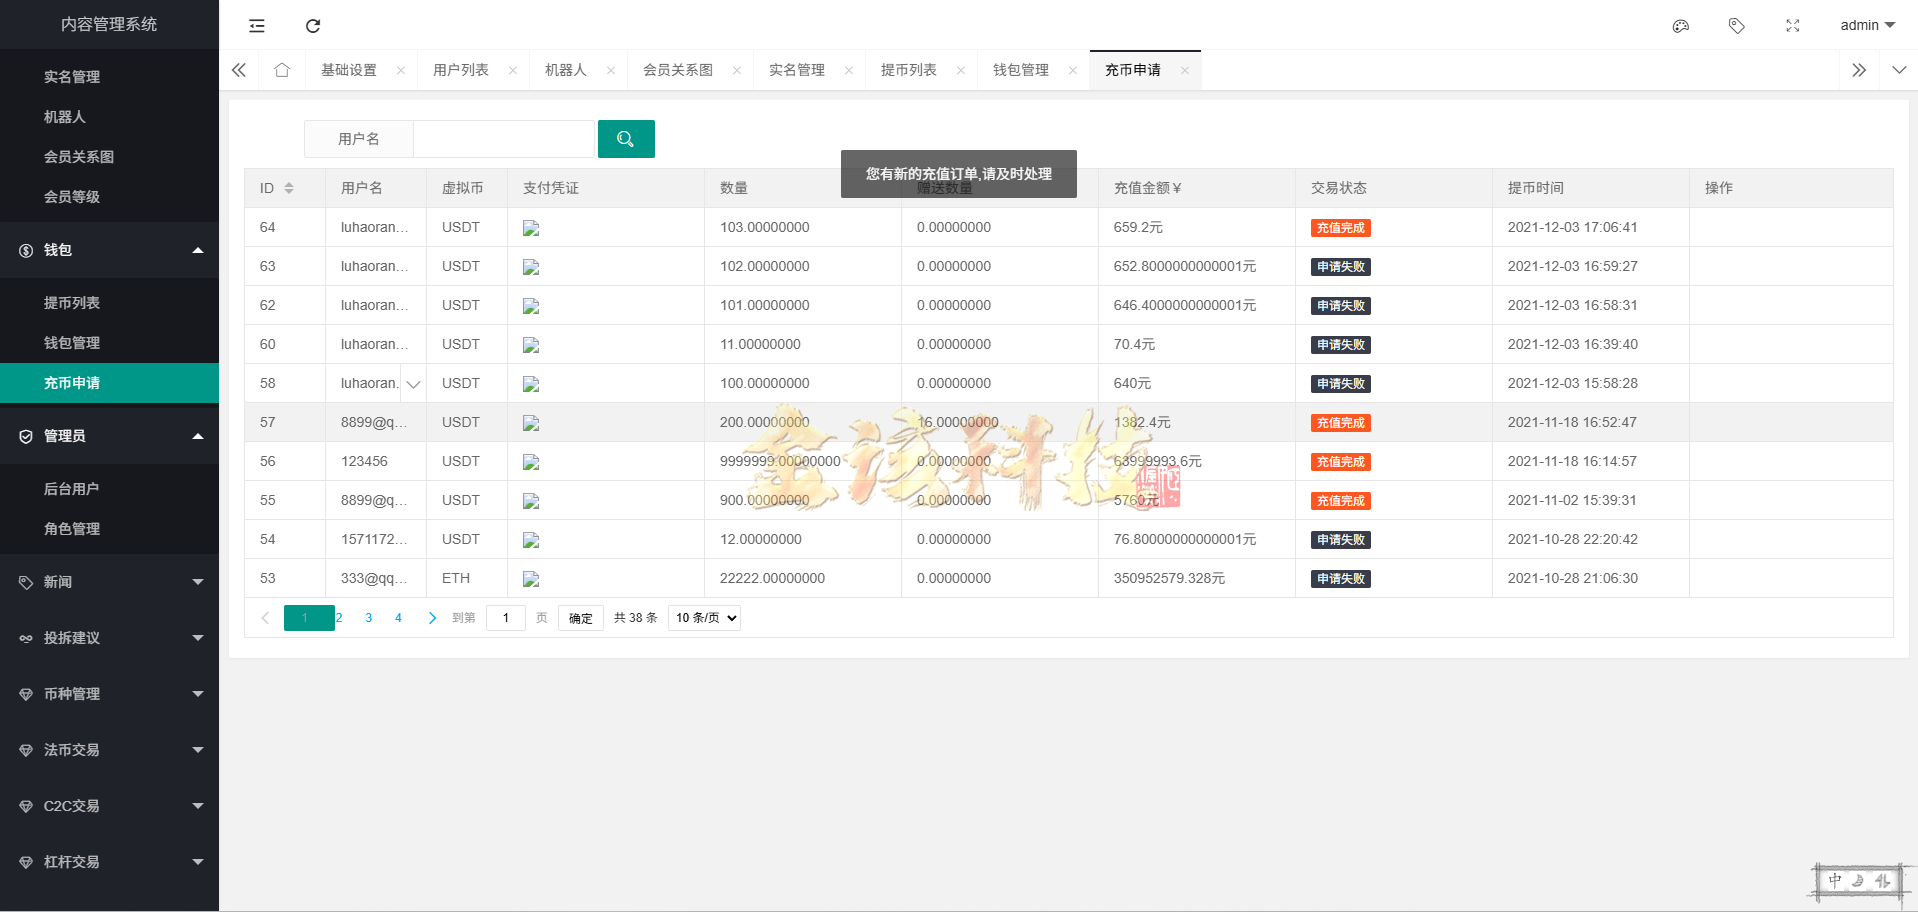Sort the table by ID column
The width and height of the screenshot is (1918, 912).
click(289, 187)
